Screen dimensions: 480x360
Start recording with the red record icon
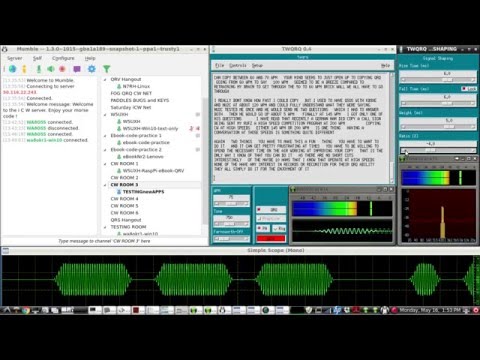62,69
